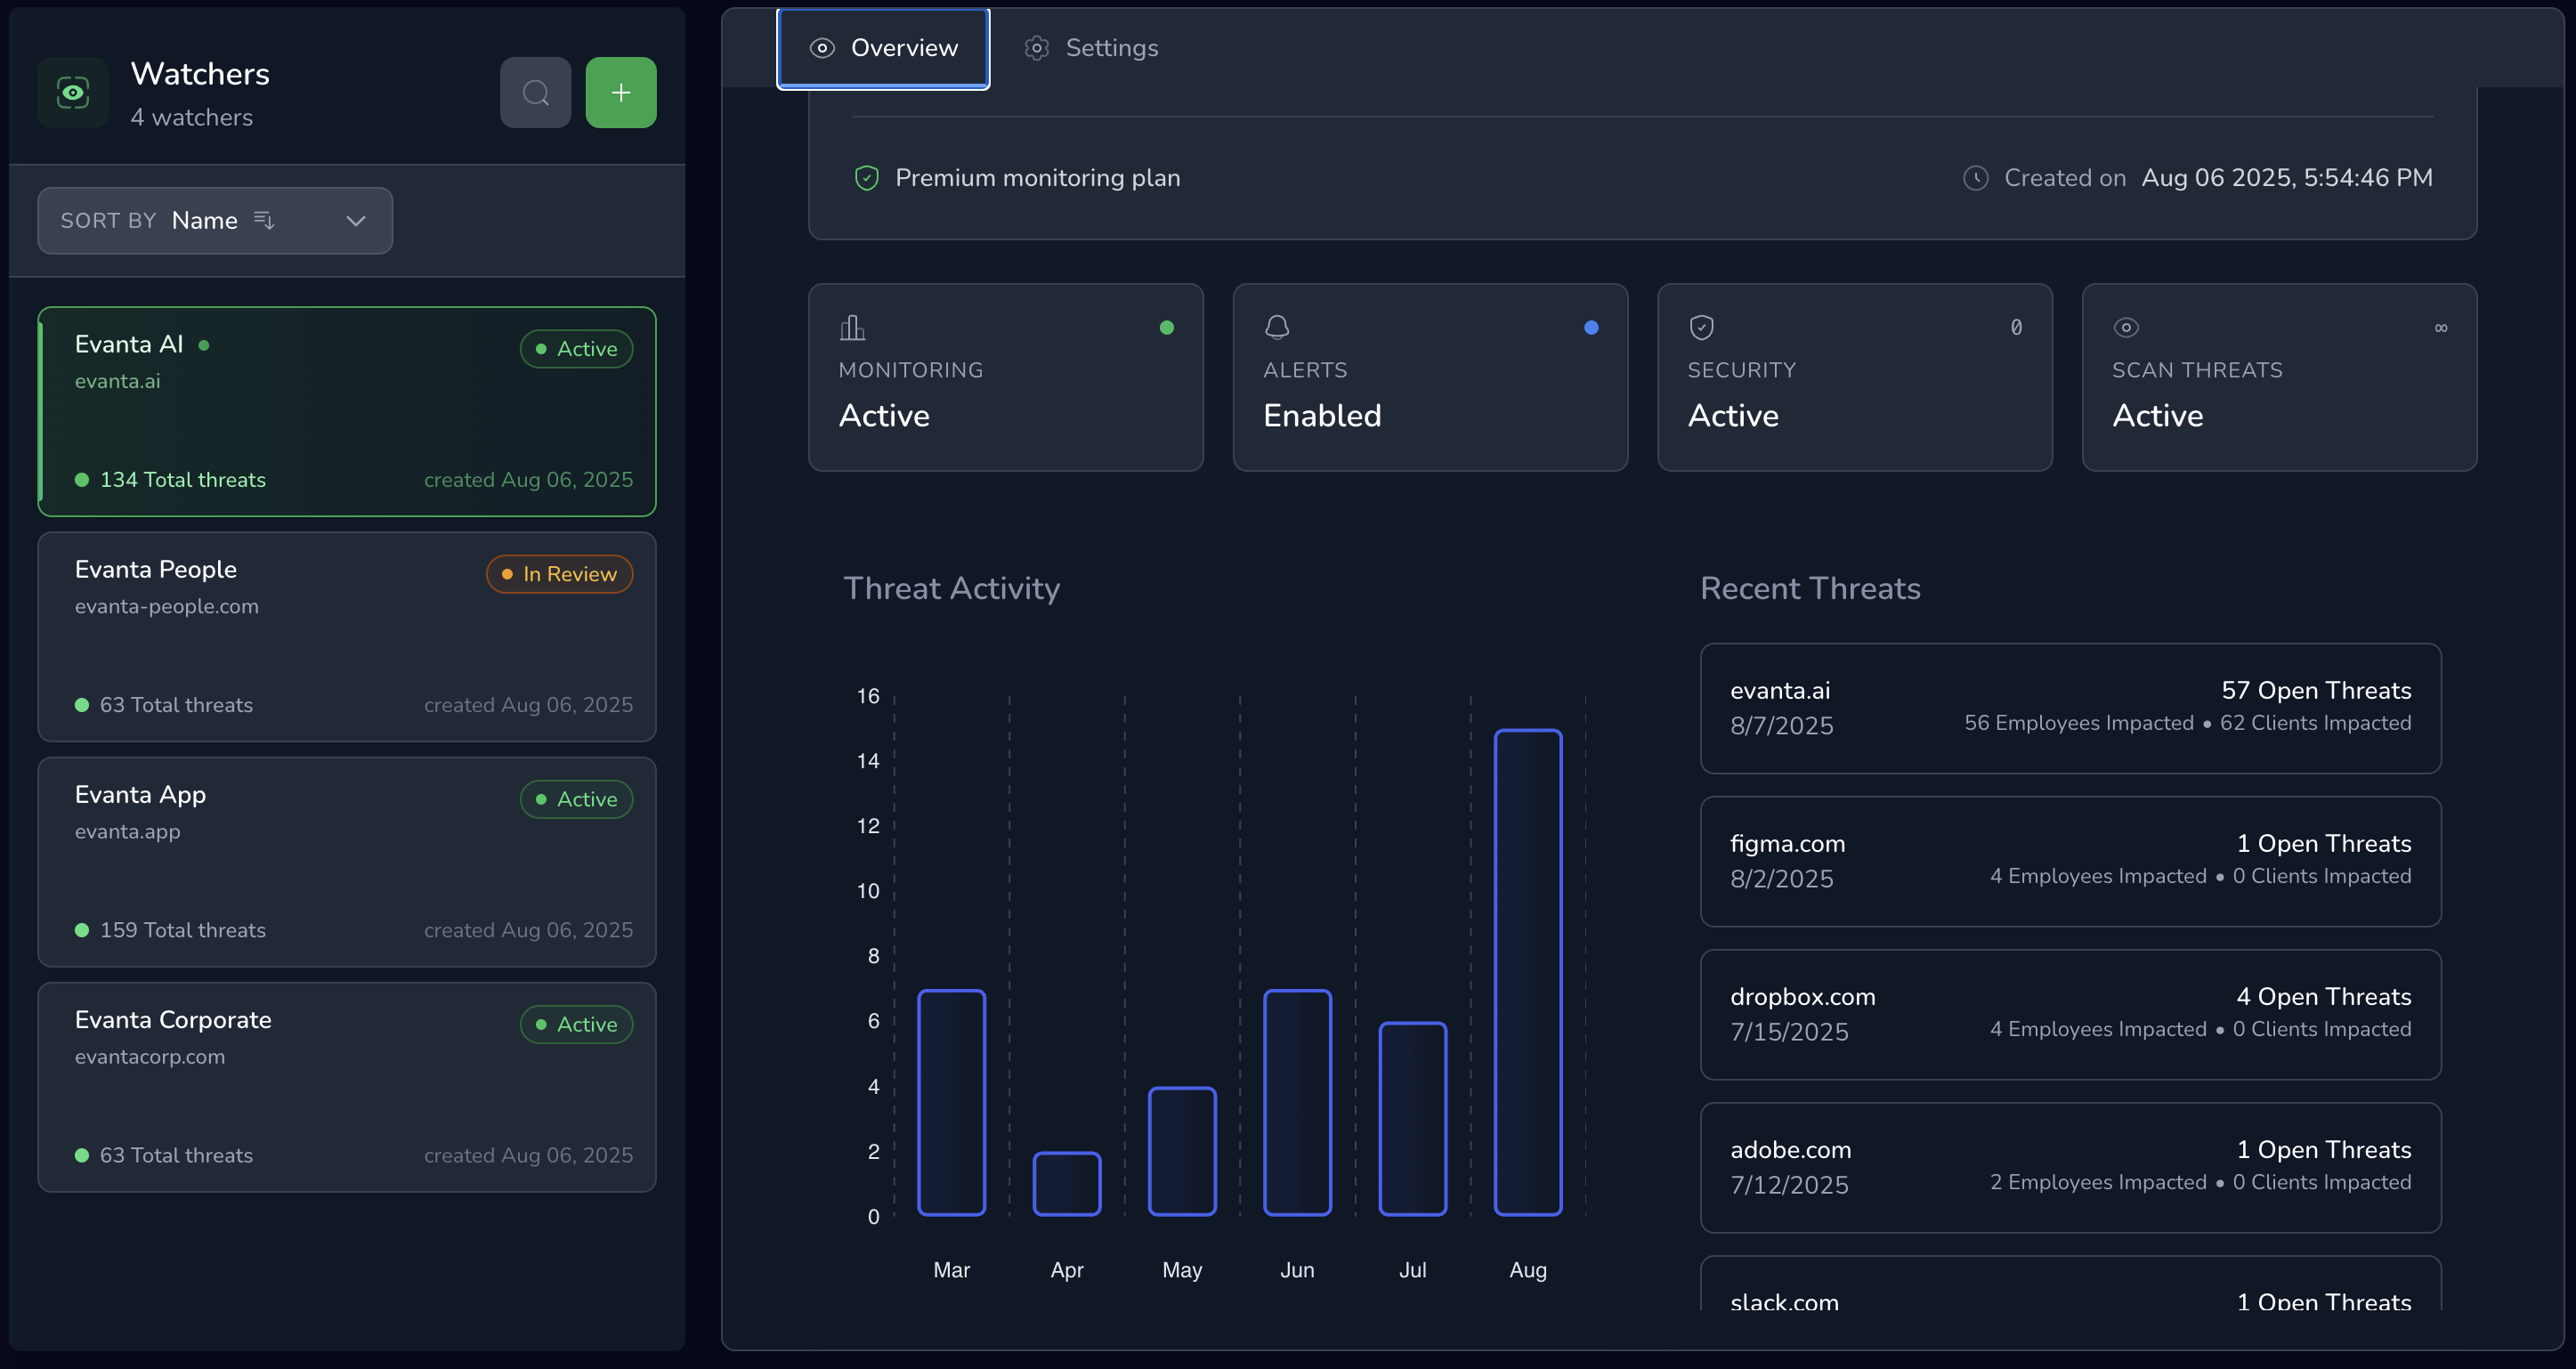Click the March bar in Threat Activity chart
The width and height of the screenshot is (2576, 1369).
(952, 1102)
